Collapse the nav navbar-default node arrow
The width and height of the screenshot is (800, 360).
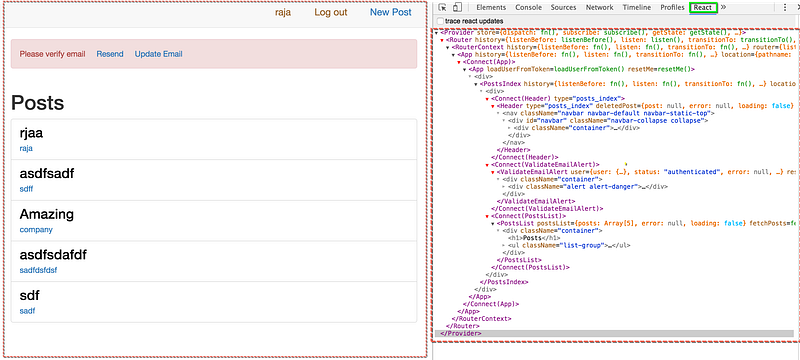pyautogui.click(x=498, y=114)
